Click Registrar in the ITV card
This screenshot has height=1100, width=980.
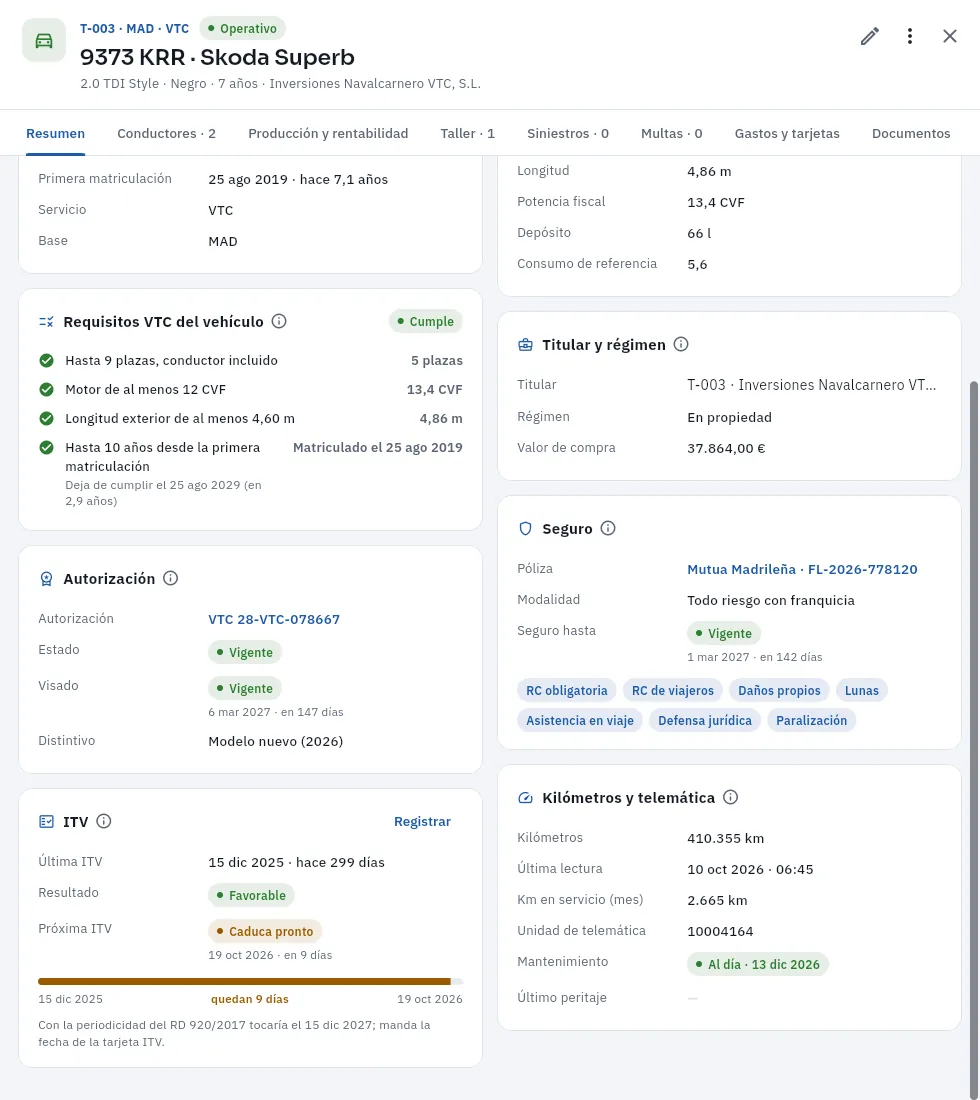[x=422, y=821]
